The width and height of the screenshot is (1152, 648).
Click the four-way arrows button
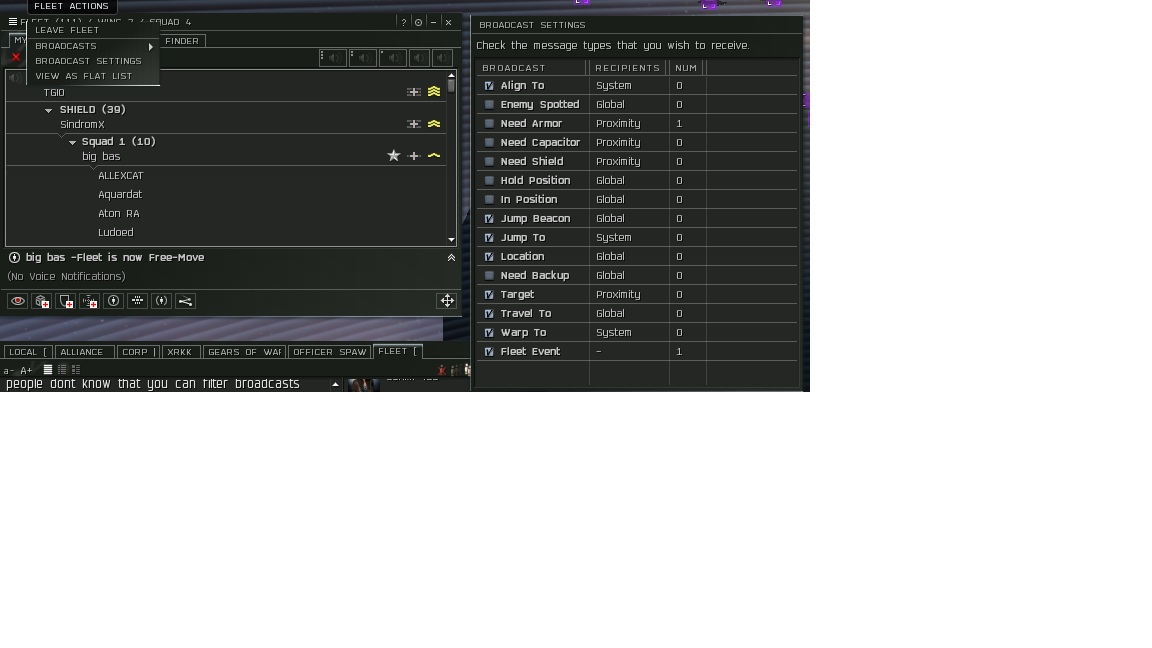point(447,300)
